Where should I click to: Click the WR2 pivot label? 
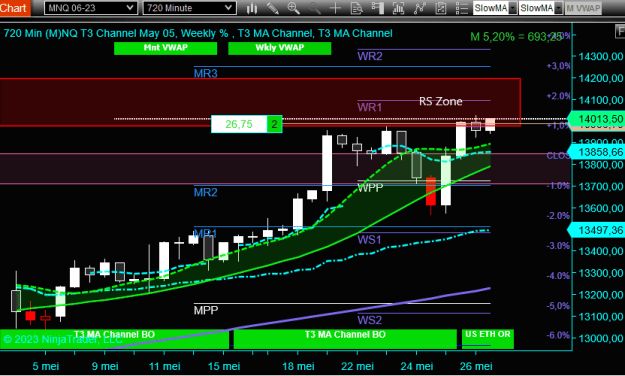click(369, 56)
